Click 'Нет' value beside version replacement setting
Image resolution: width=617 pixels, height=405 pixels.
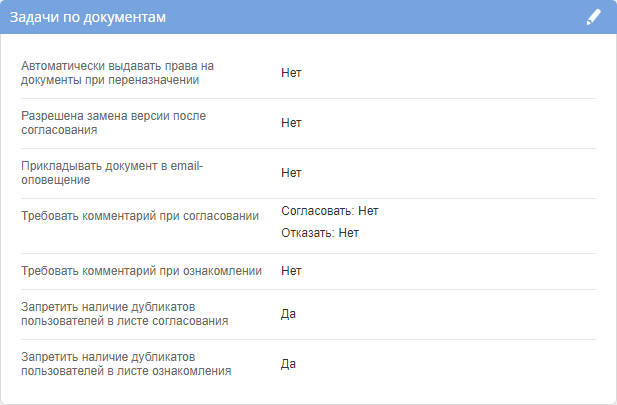click(291, 123)
